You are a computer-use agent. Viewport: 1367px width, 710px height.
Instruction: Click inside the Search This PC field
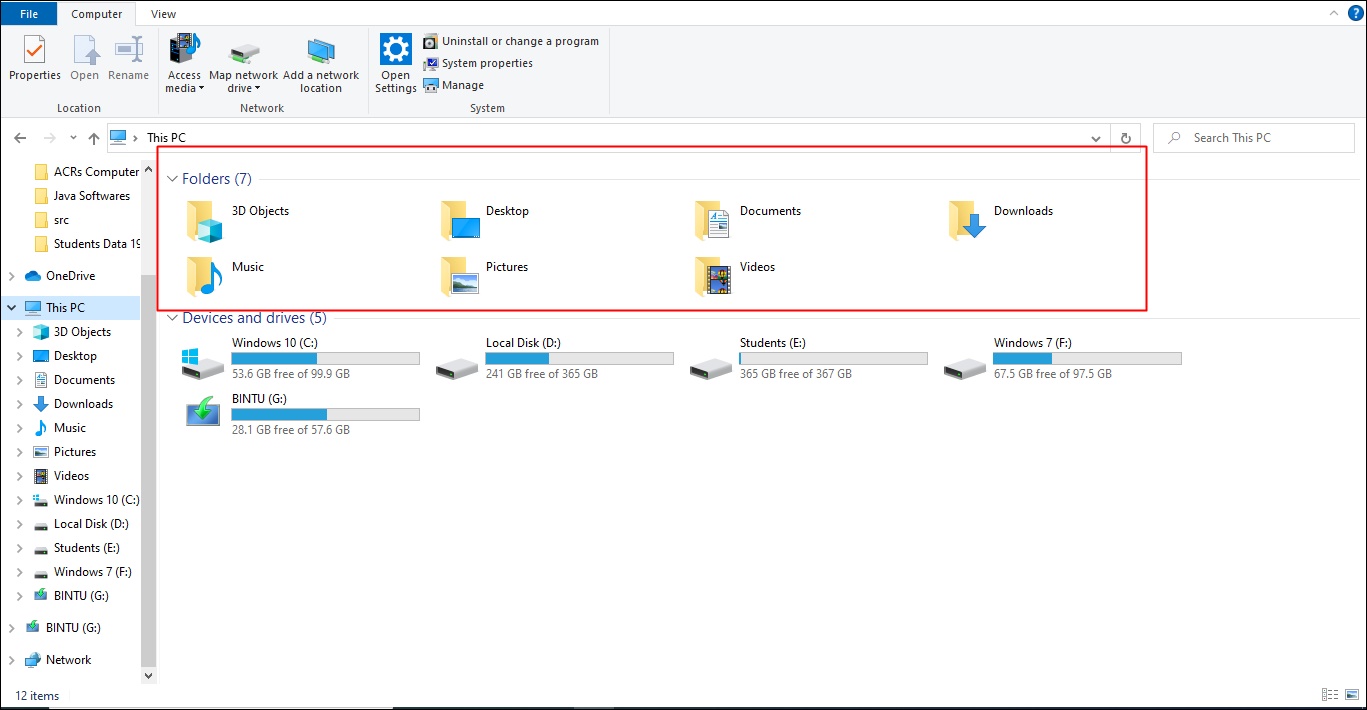1253,137
